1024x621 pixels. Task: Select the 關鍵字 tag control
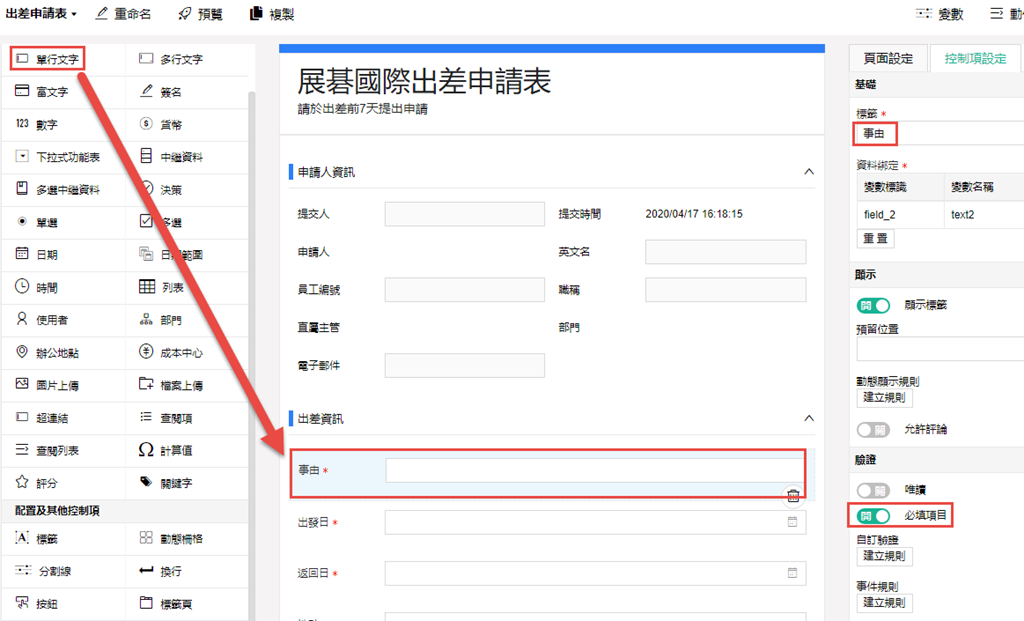tap(146, 483)
